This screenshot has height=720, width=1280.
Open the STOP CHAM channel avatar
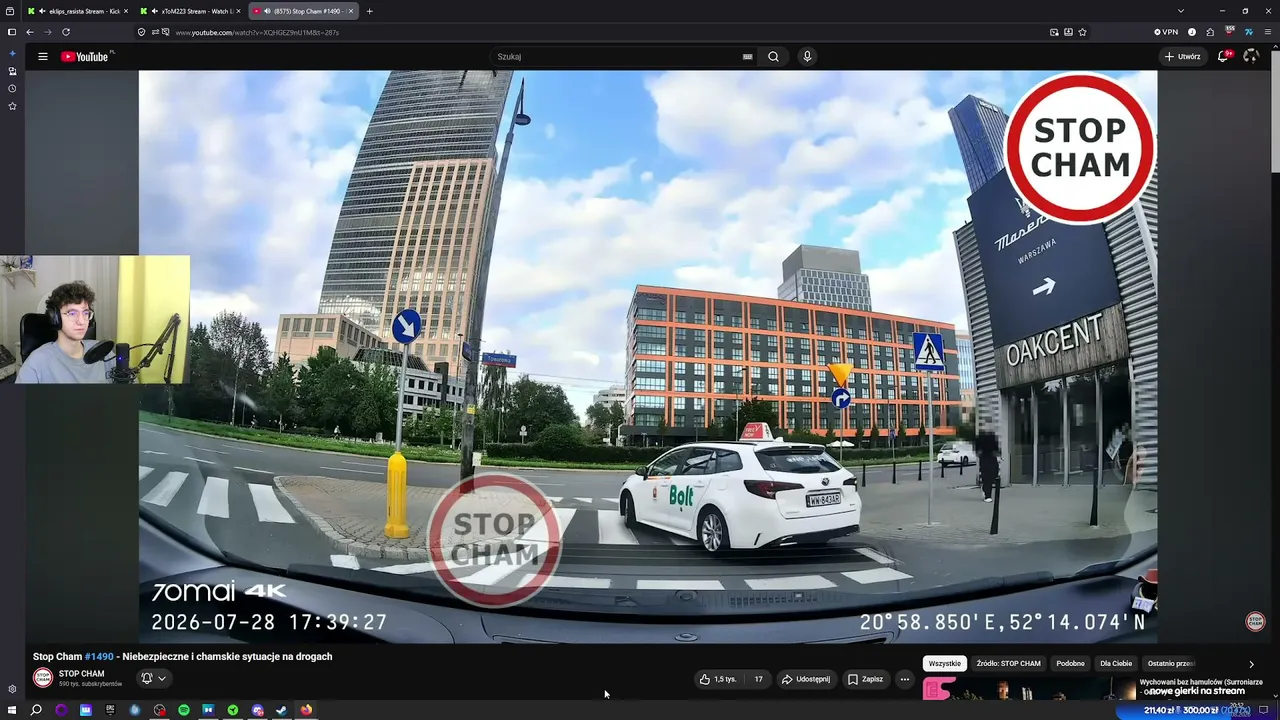tap(43, 678)
